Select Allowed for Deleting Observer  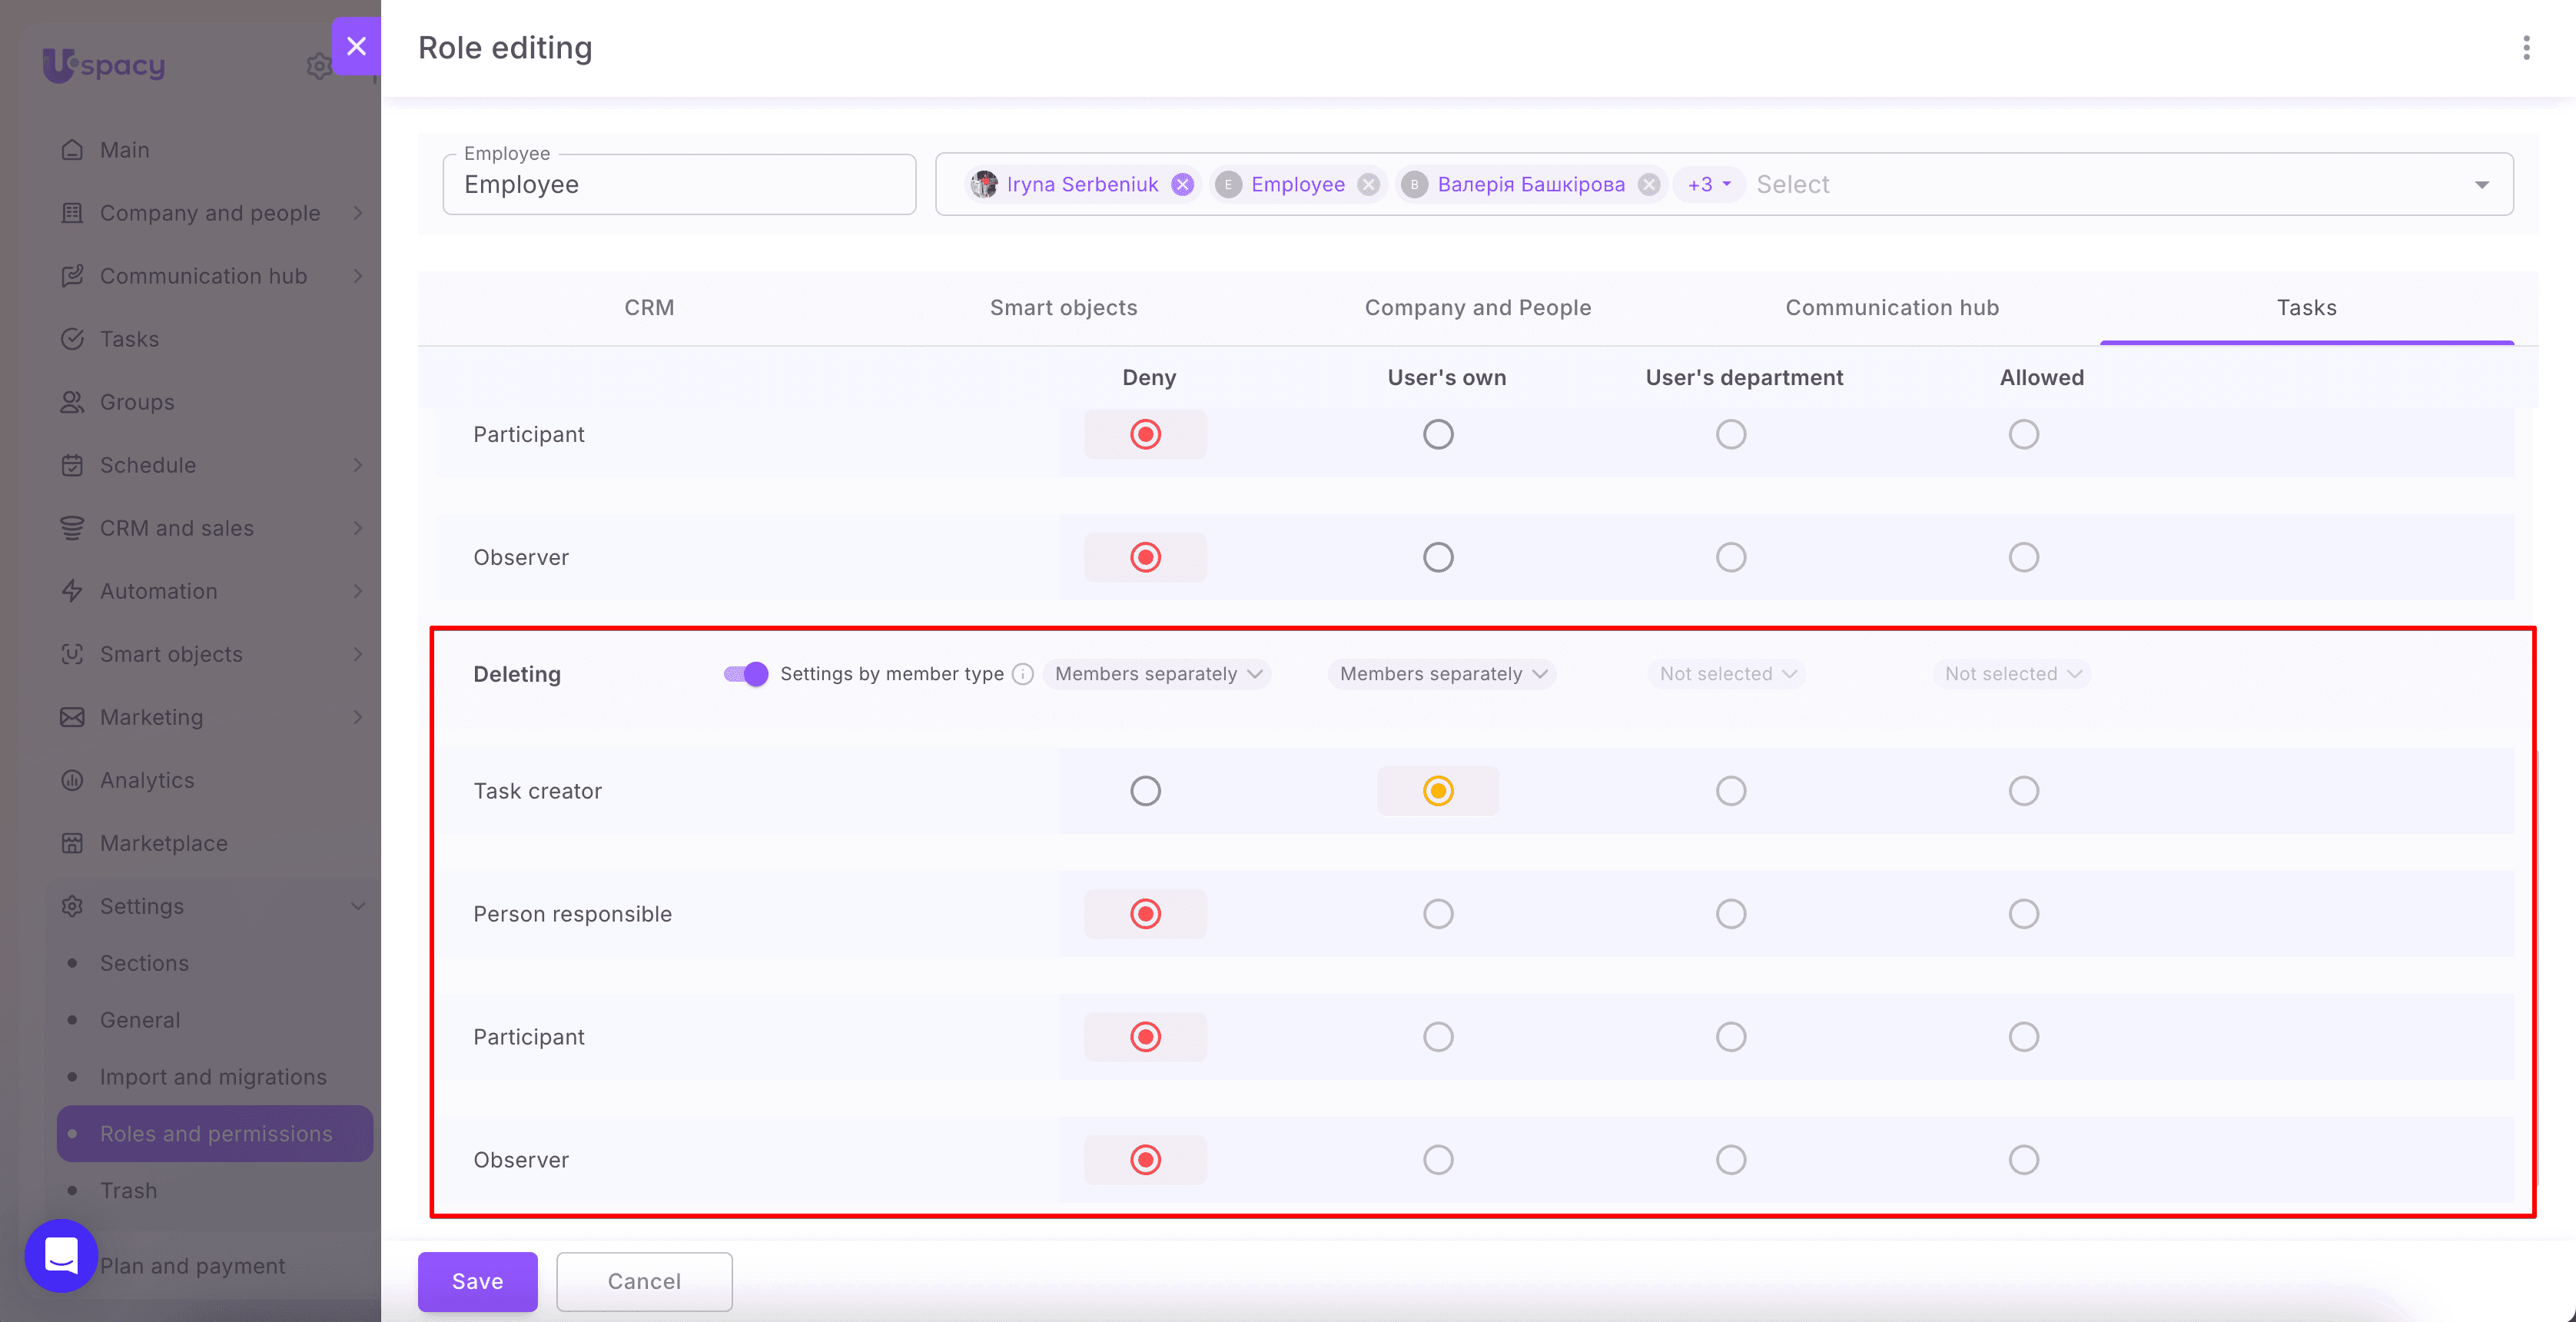point(2024,1160)
